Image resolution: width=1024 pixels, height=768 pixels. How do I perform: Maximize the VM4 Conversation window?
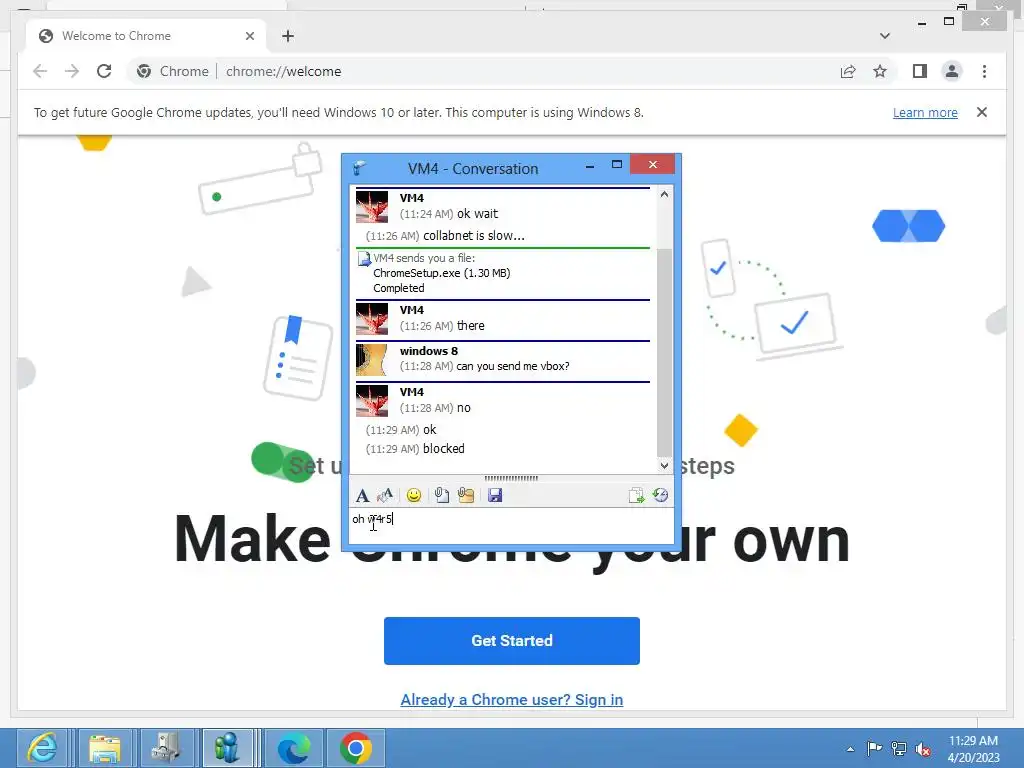coord(616,165)
